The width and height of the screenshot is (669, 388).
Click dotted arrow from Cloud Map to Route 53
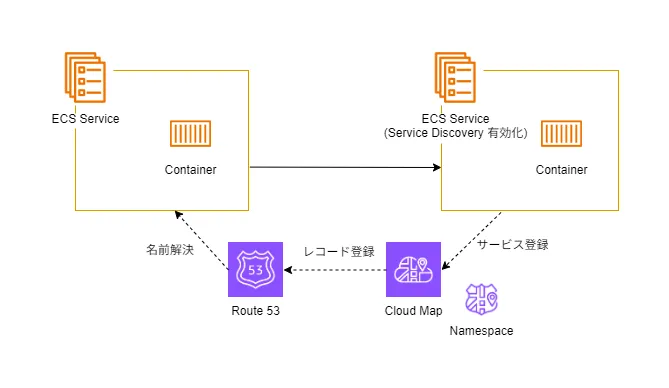coord(335,270)
